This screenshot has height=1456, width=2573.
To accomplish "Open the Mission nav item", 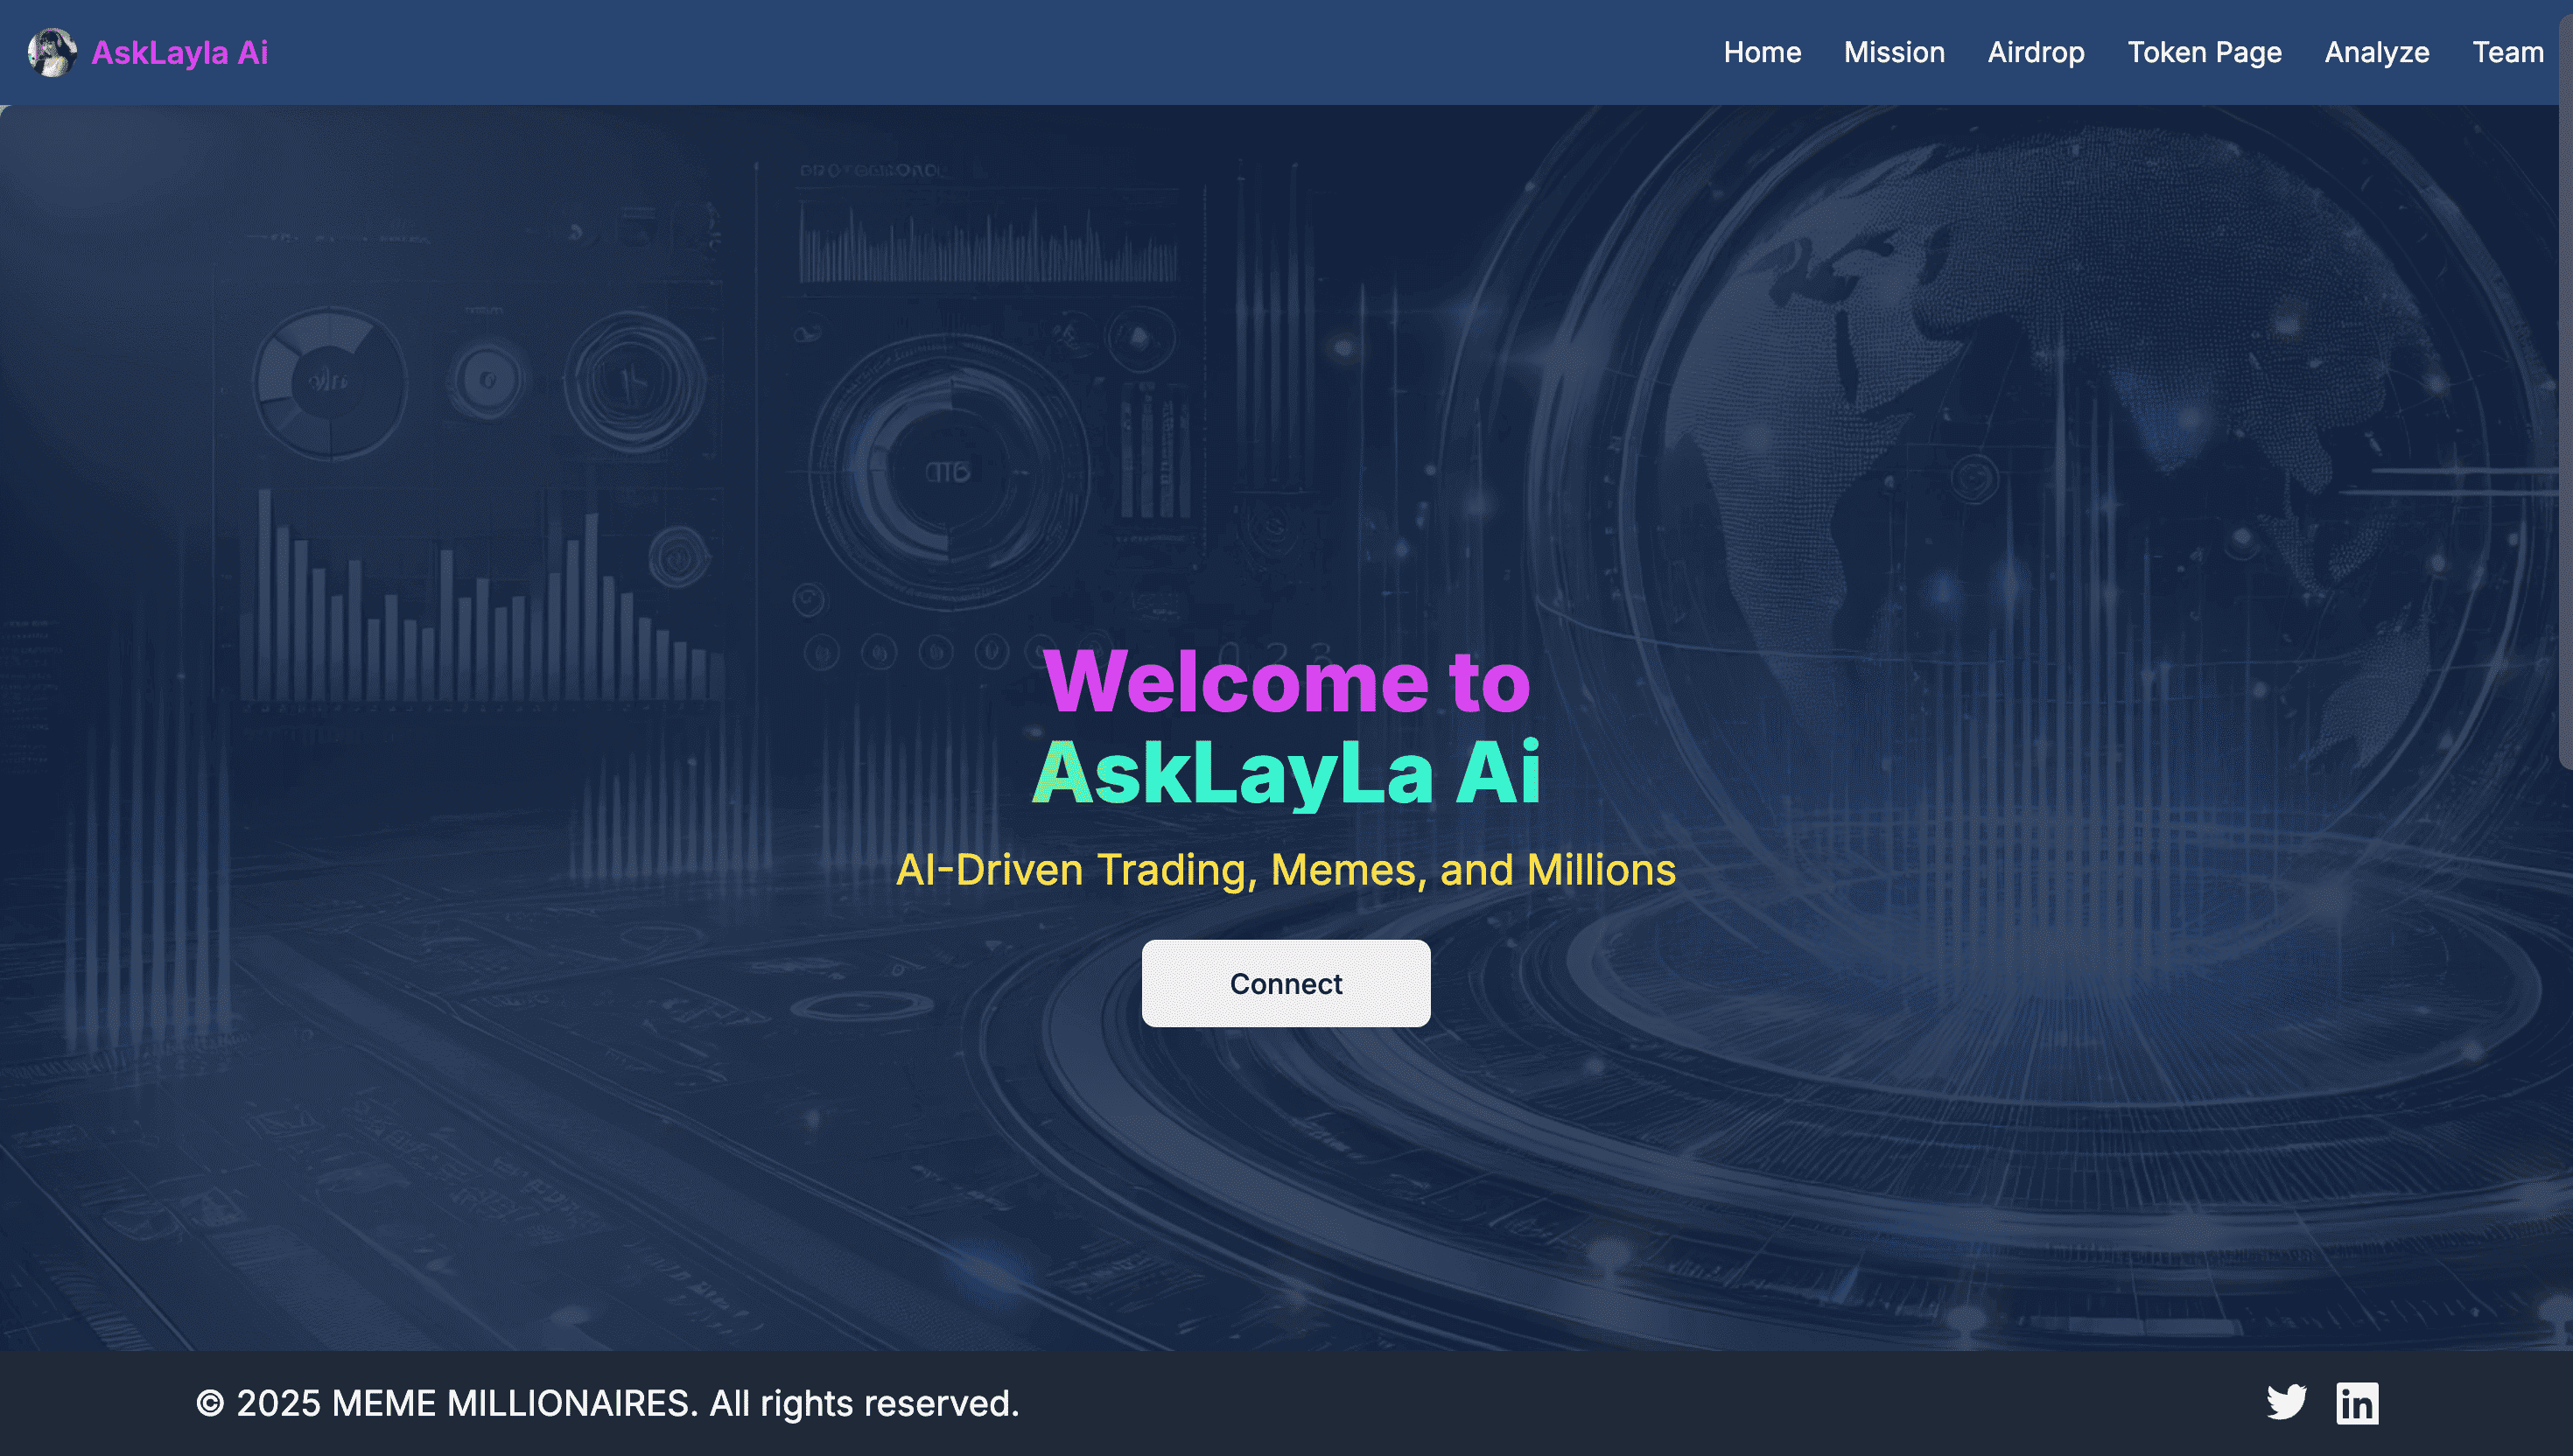I will pyautogui.click(x=1894, y=52).
